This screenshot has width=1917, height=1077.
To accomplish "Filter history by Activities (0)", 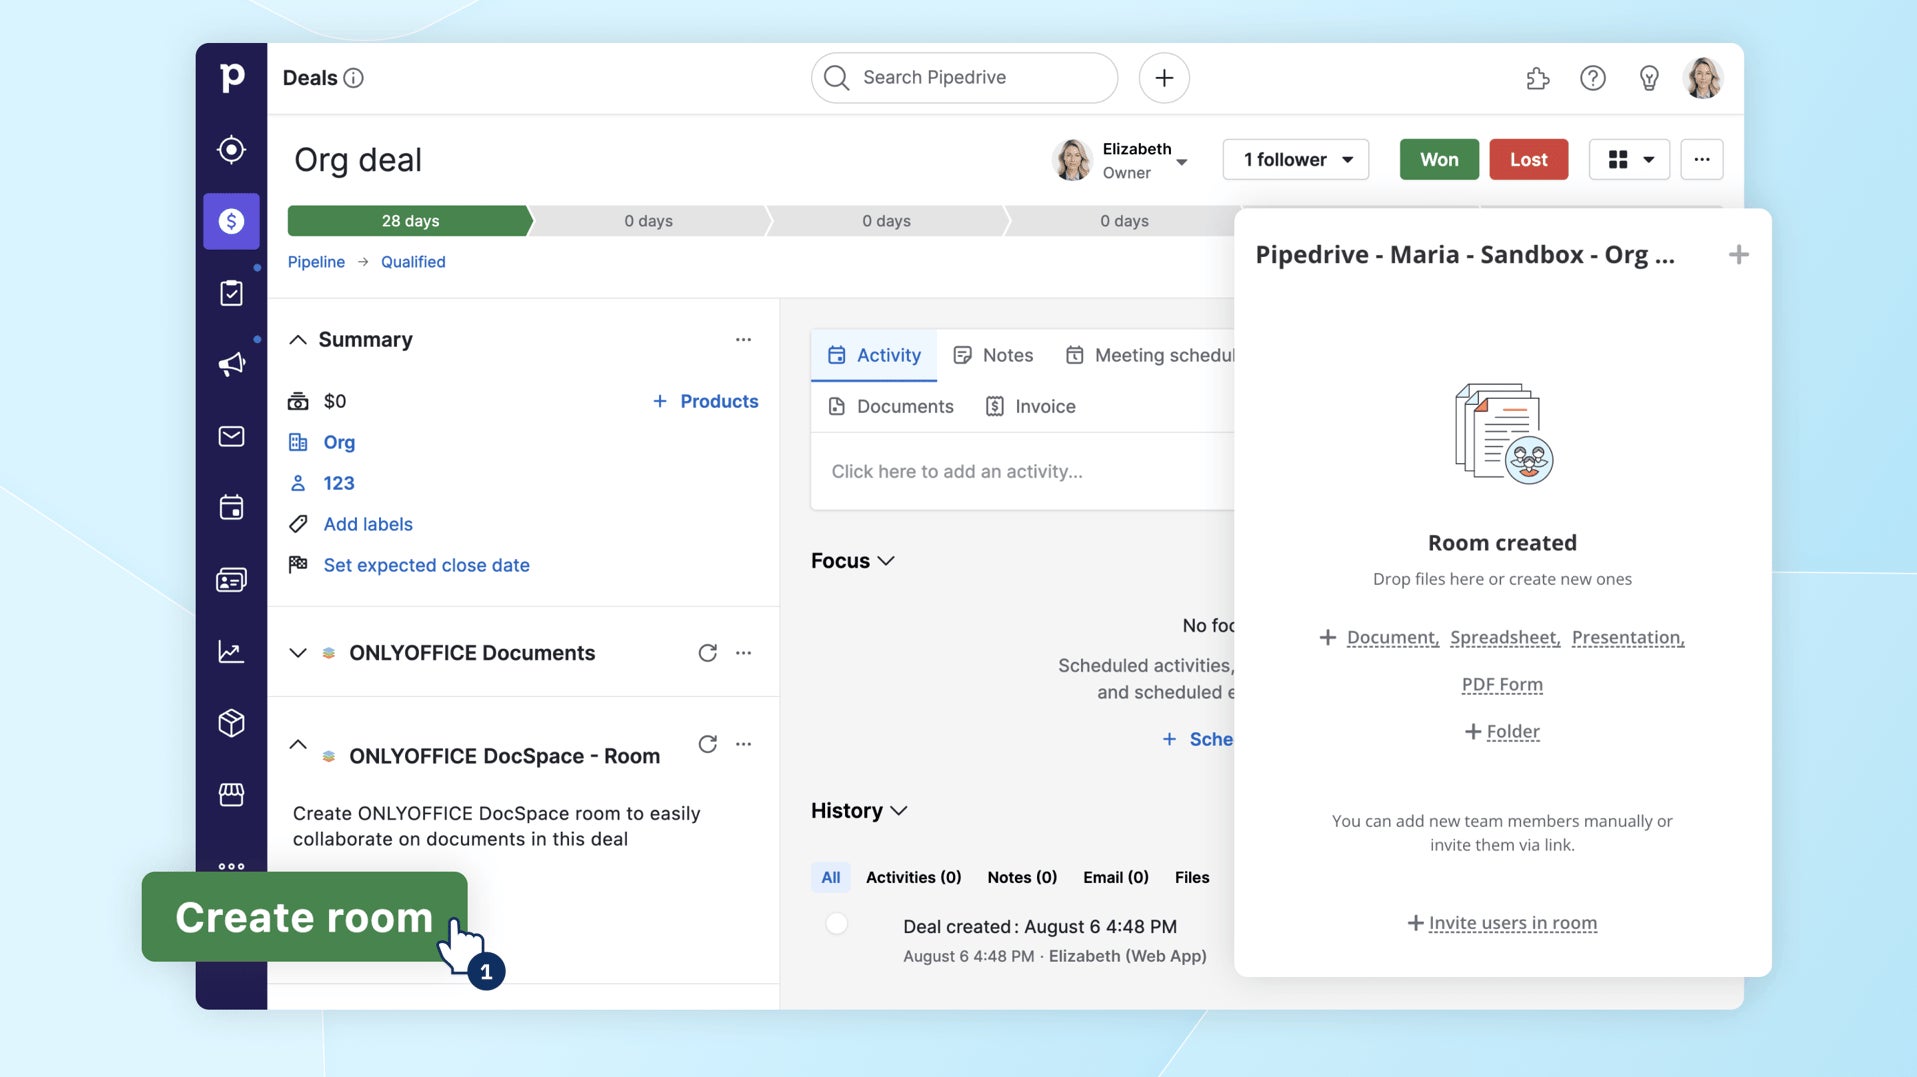I will [914, 878].
